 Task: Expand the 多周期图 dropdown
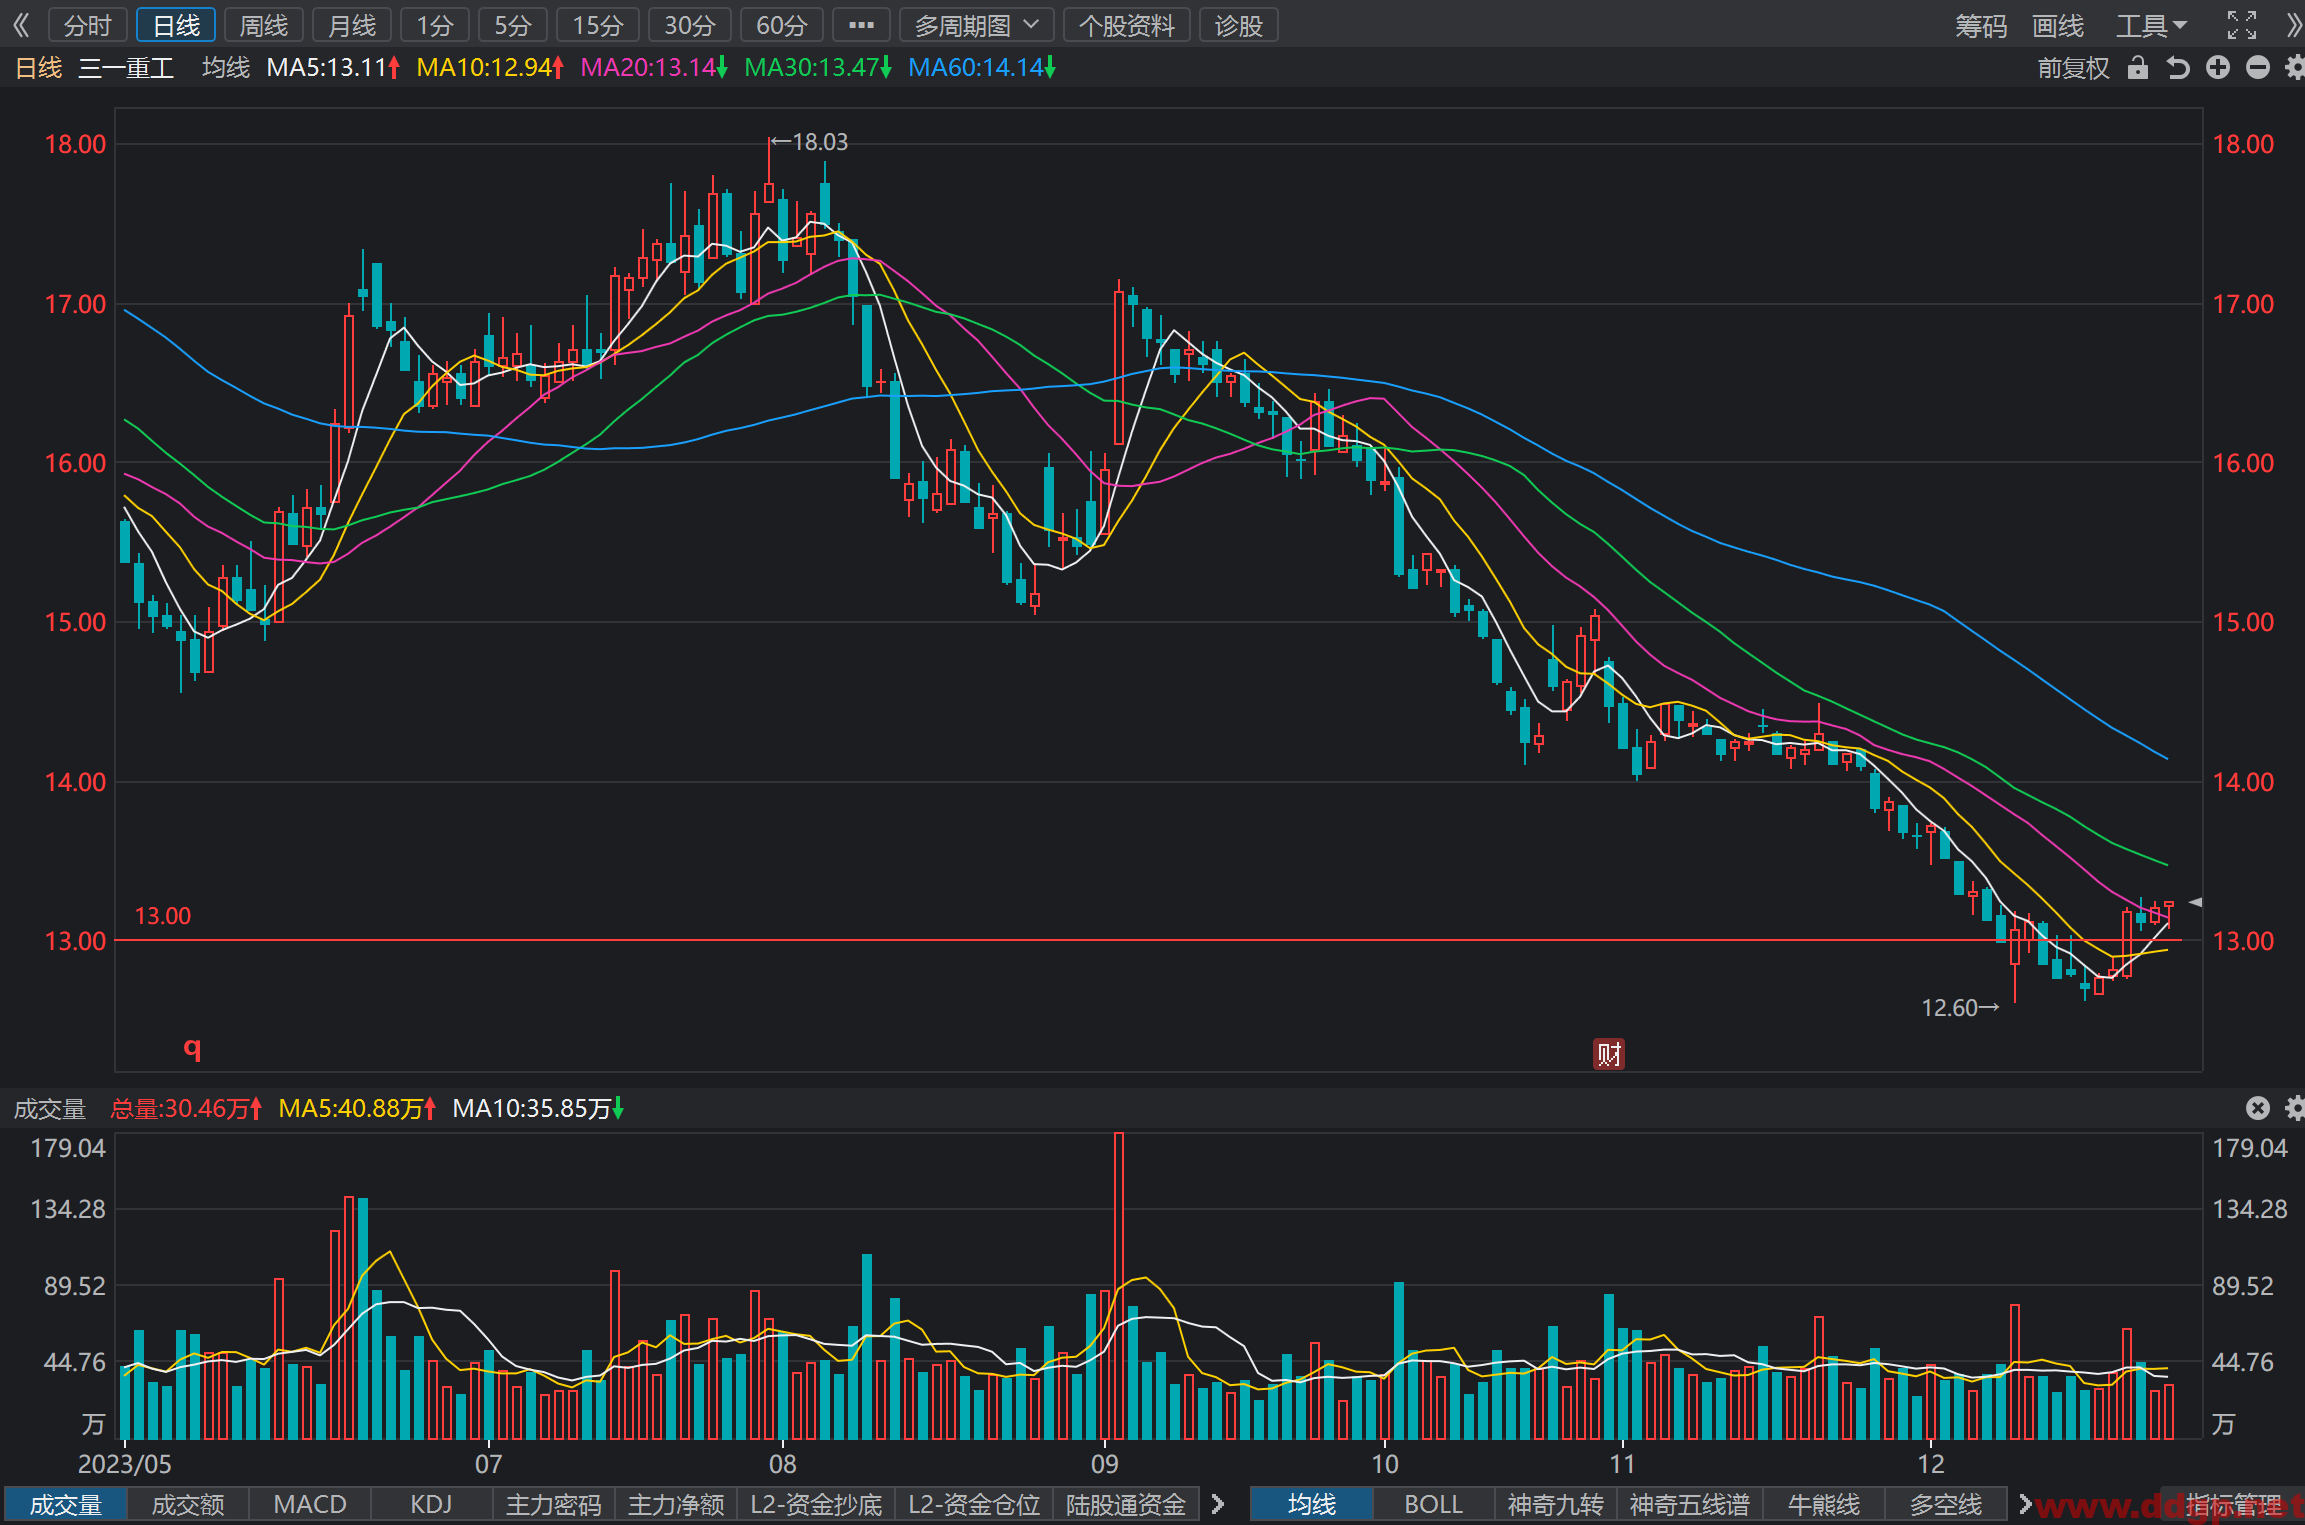coord(976,25)
